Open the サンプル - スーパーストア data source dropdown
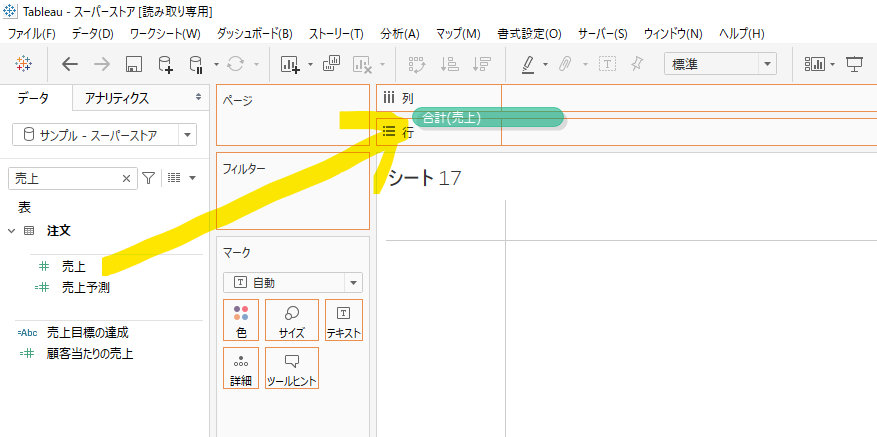Screen dimensions: 877x437 [x=187, y=135]
